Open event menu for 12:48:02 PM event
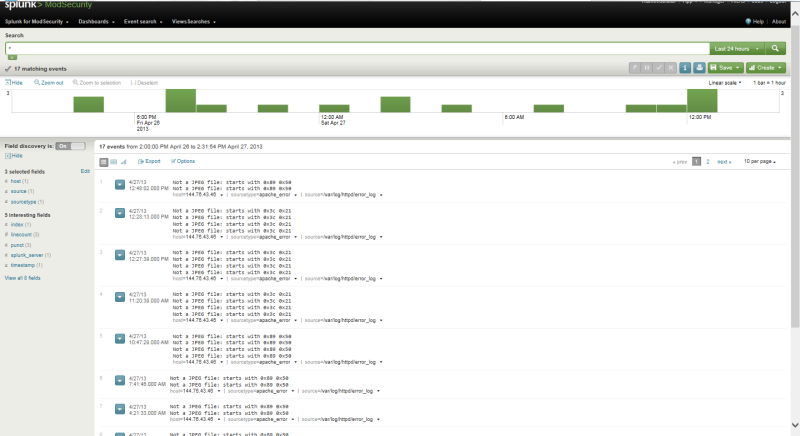Screen dimensions: 800x436 [119, 185]
